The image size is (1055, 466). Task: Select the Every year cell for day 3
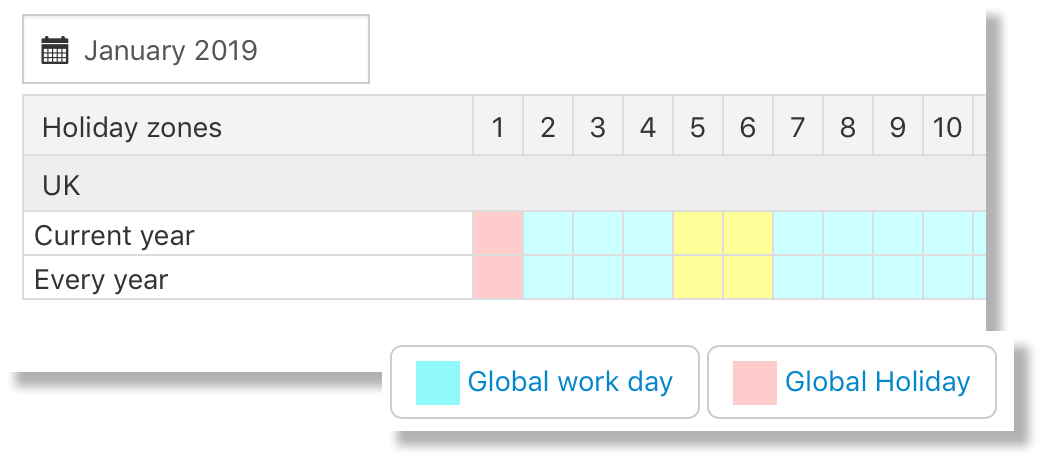click(x=598, y=278)
